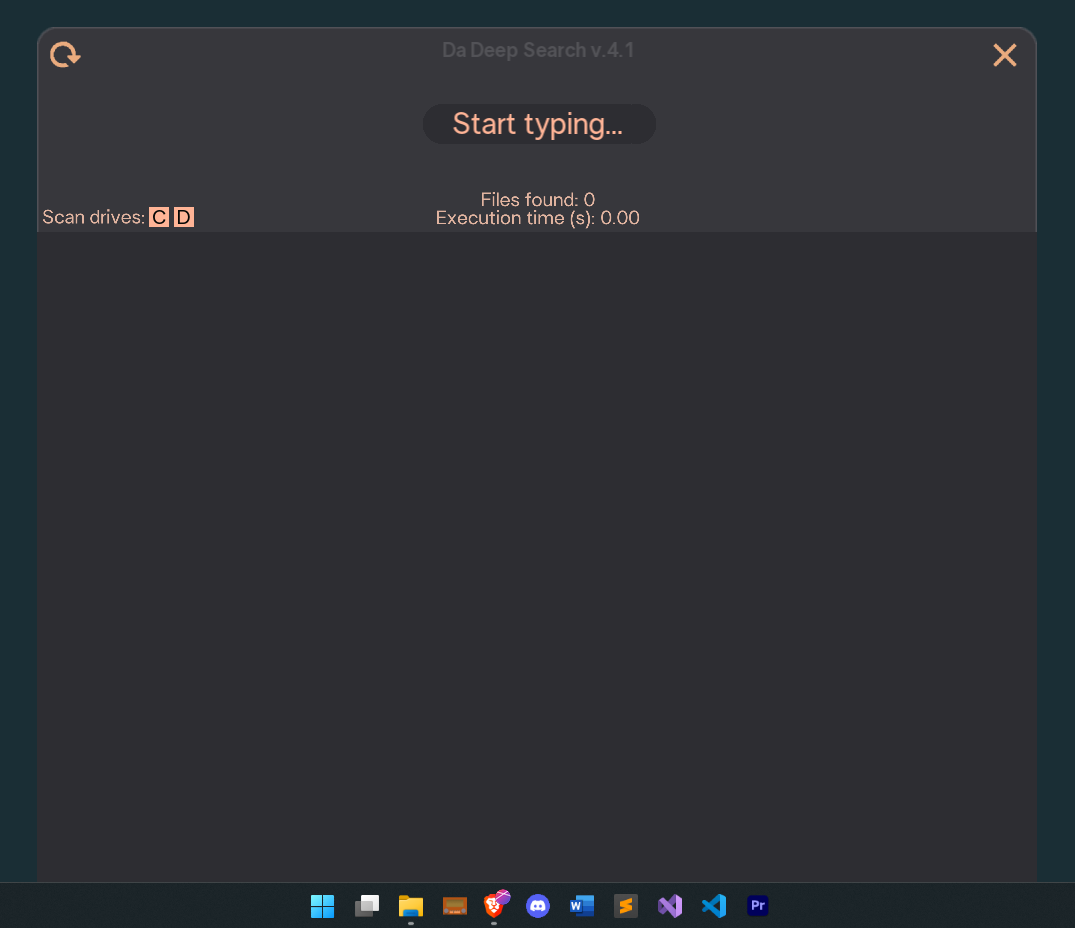Screen dimensions: 1075x928
Task: Open the Windows Start menu
Action: 322,906
